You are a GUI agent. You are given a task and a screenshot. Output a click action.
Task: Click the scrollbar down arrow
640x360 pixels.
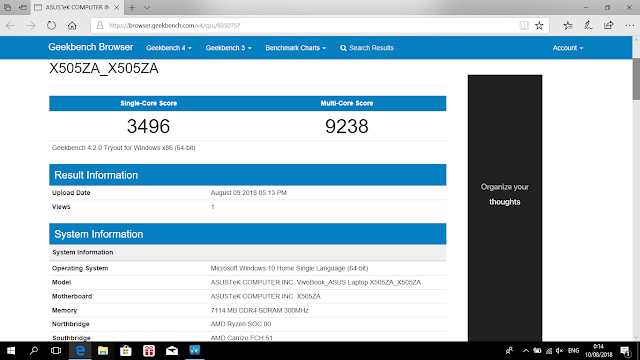point(636,338)
